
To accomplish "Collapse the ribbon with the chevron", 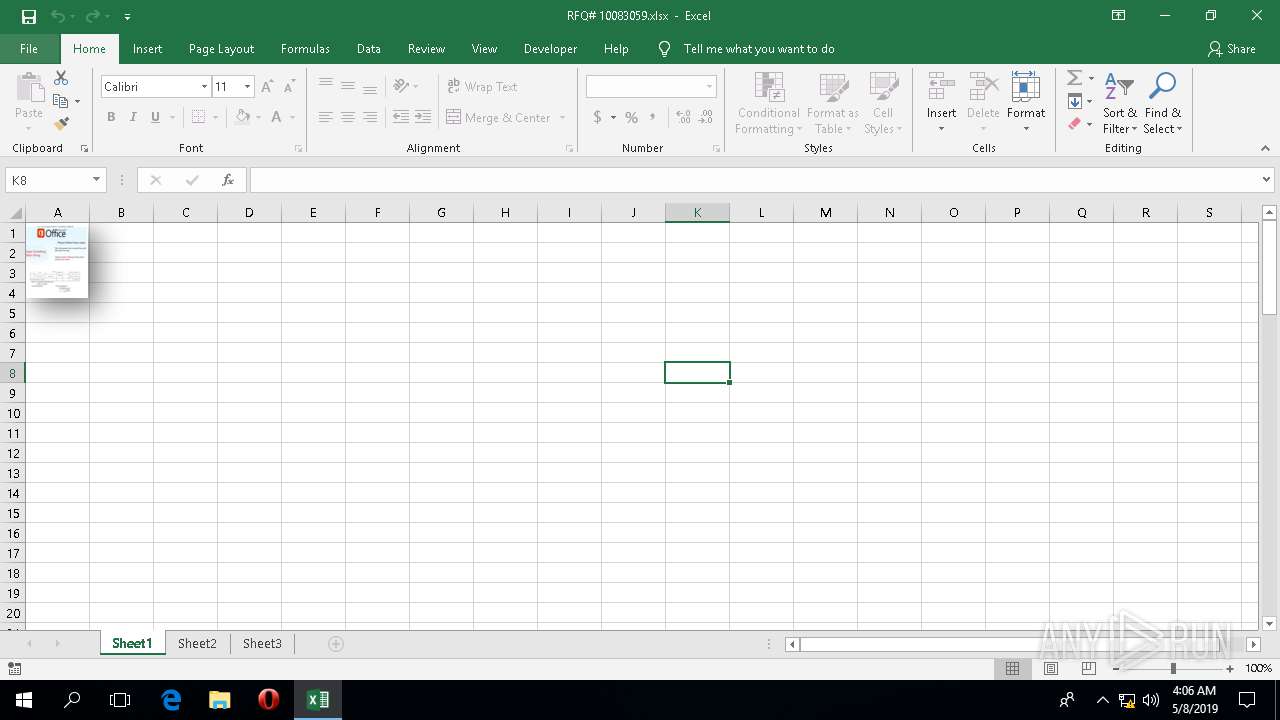I will (1265, 148).
